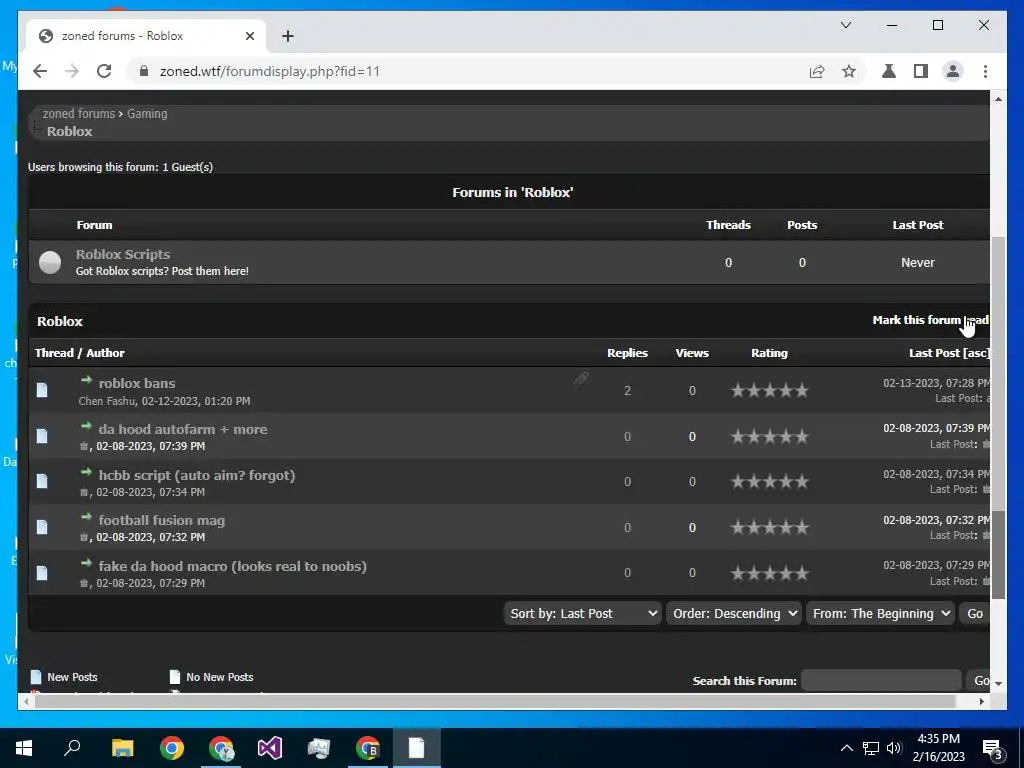This screenshot has height=768, width=1024.
Task: Open site info via the padlock icon
Action: [144, 71]
